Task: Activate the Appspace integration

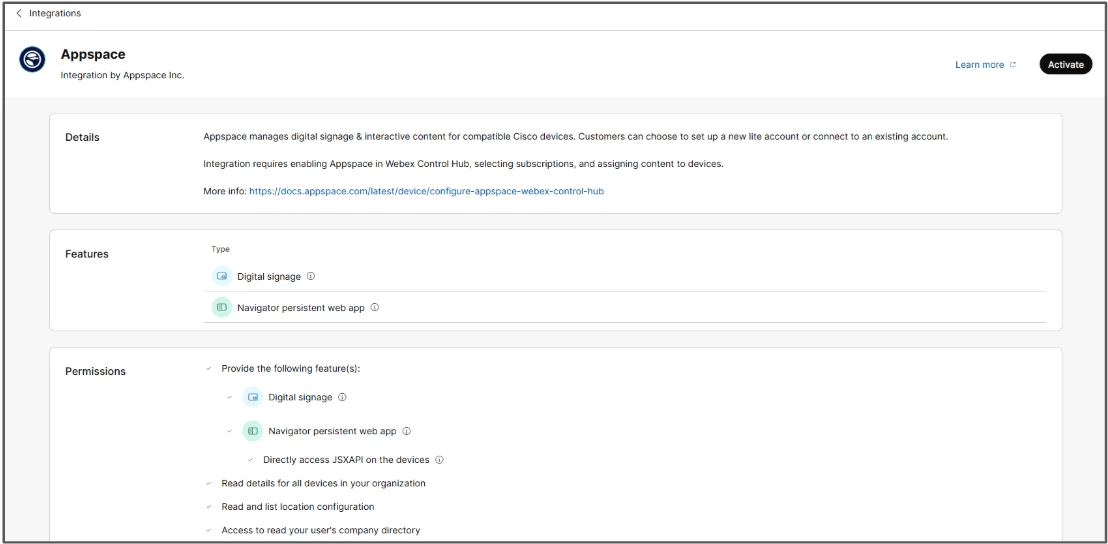Action: click(x=1066, y=64)
